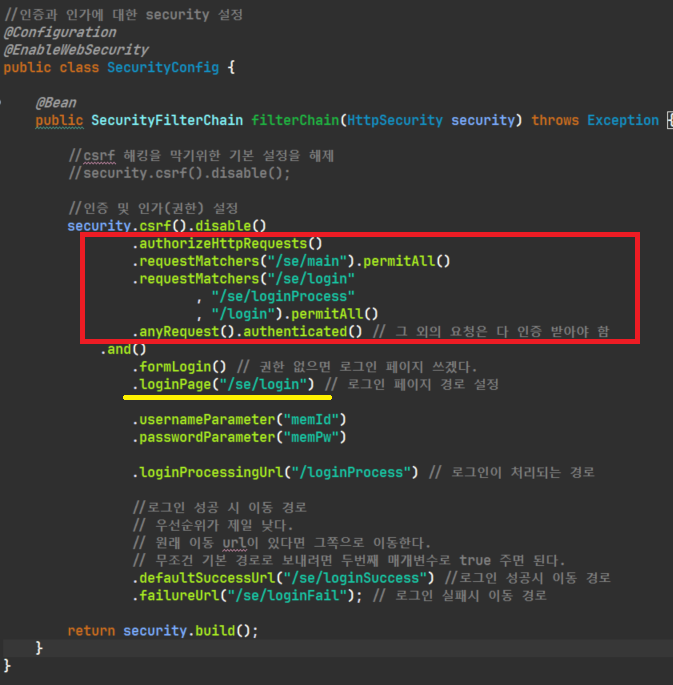Click the SecurityFilterChain return type
Viewport: 673px width, 685px height.
(167, 120)
